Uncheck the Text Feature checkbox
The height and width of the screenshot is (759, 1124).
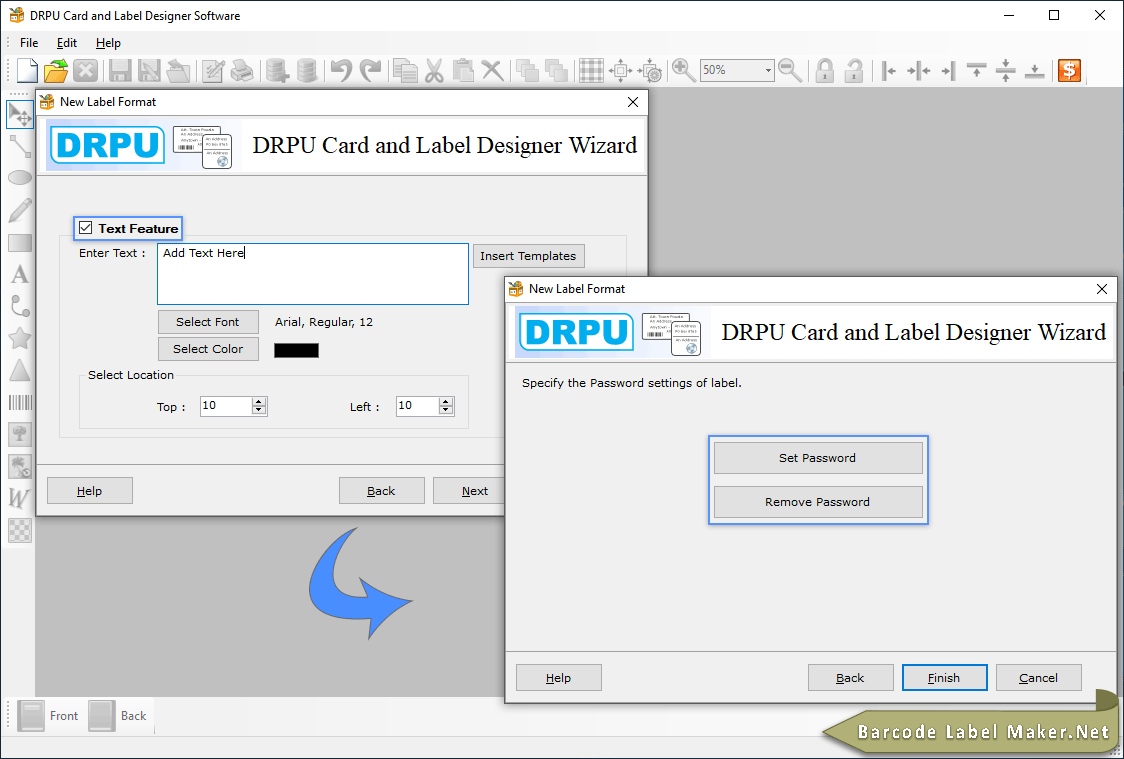point(86,228)
